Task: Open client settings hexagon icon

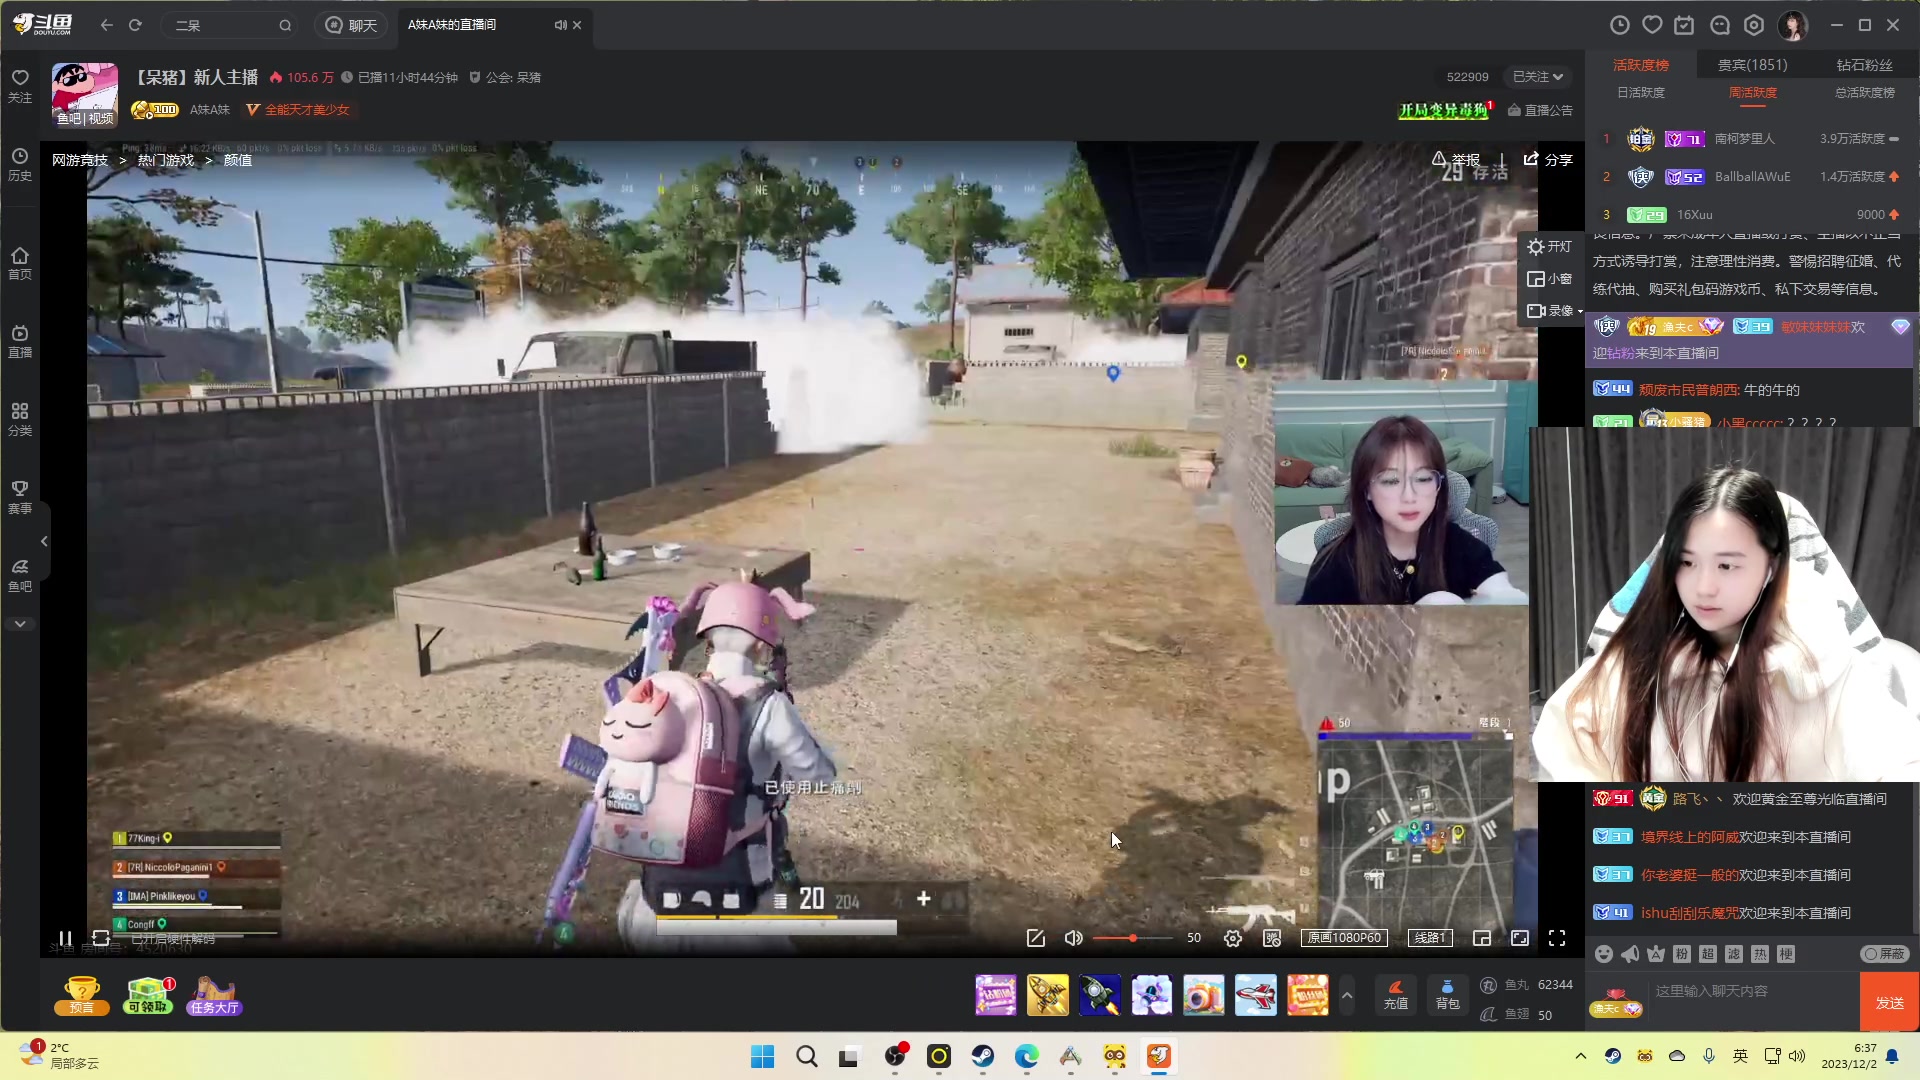Action: coord(1754,25)
